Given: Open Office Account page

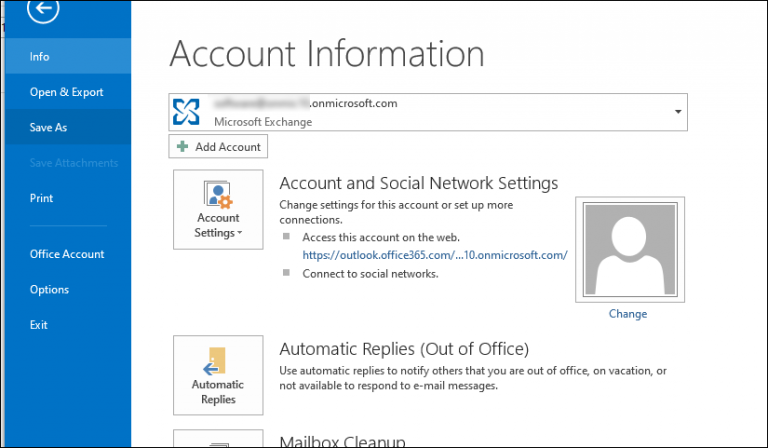Looking at the screenshot, I should pyautogui.click(x=68, y=254).
